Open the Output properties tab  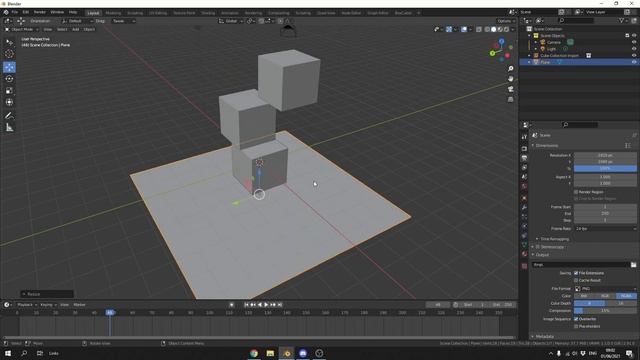click(524, 158)
